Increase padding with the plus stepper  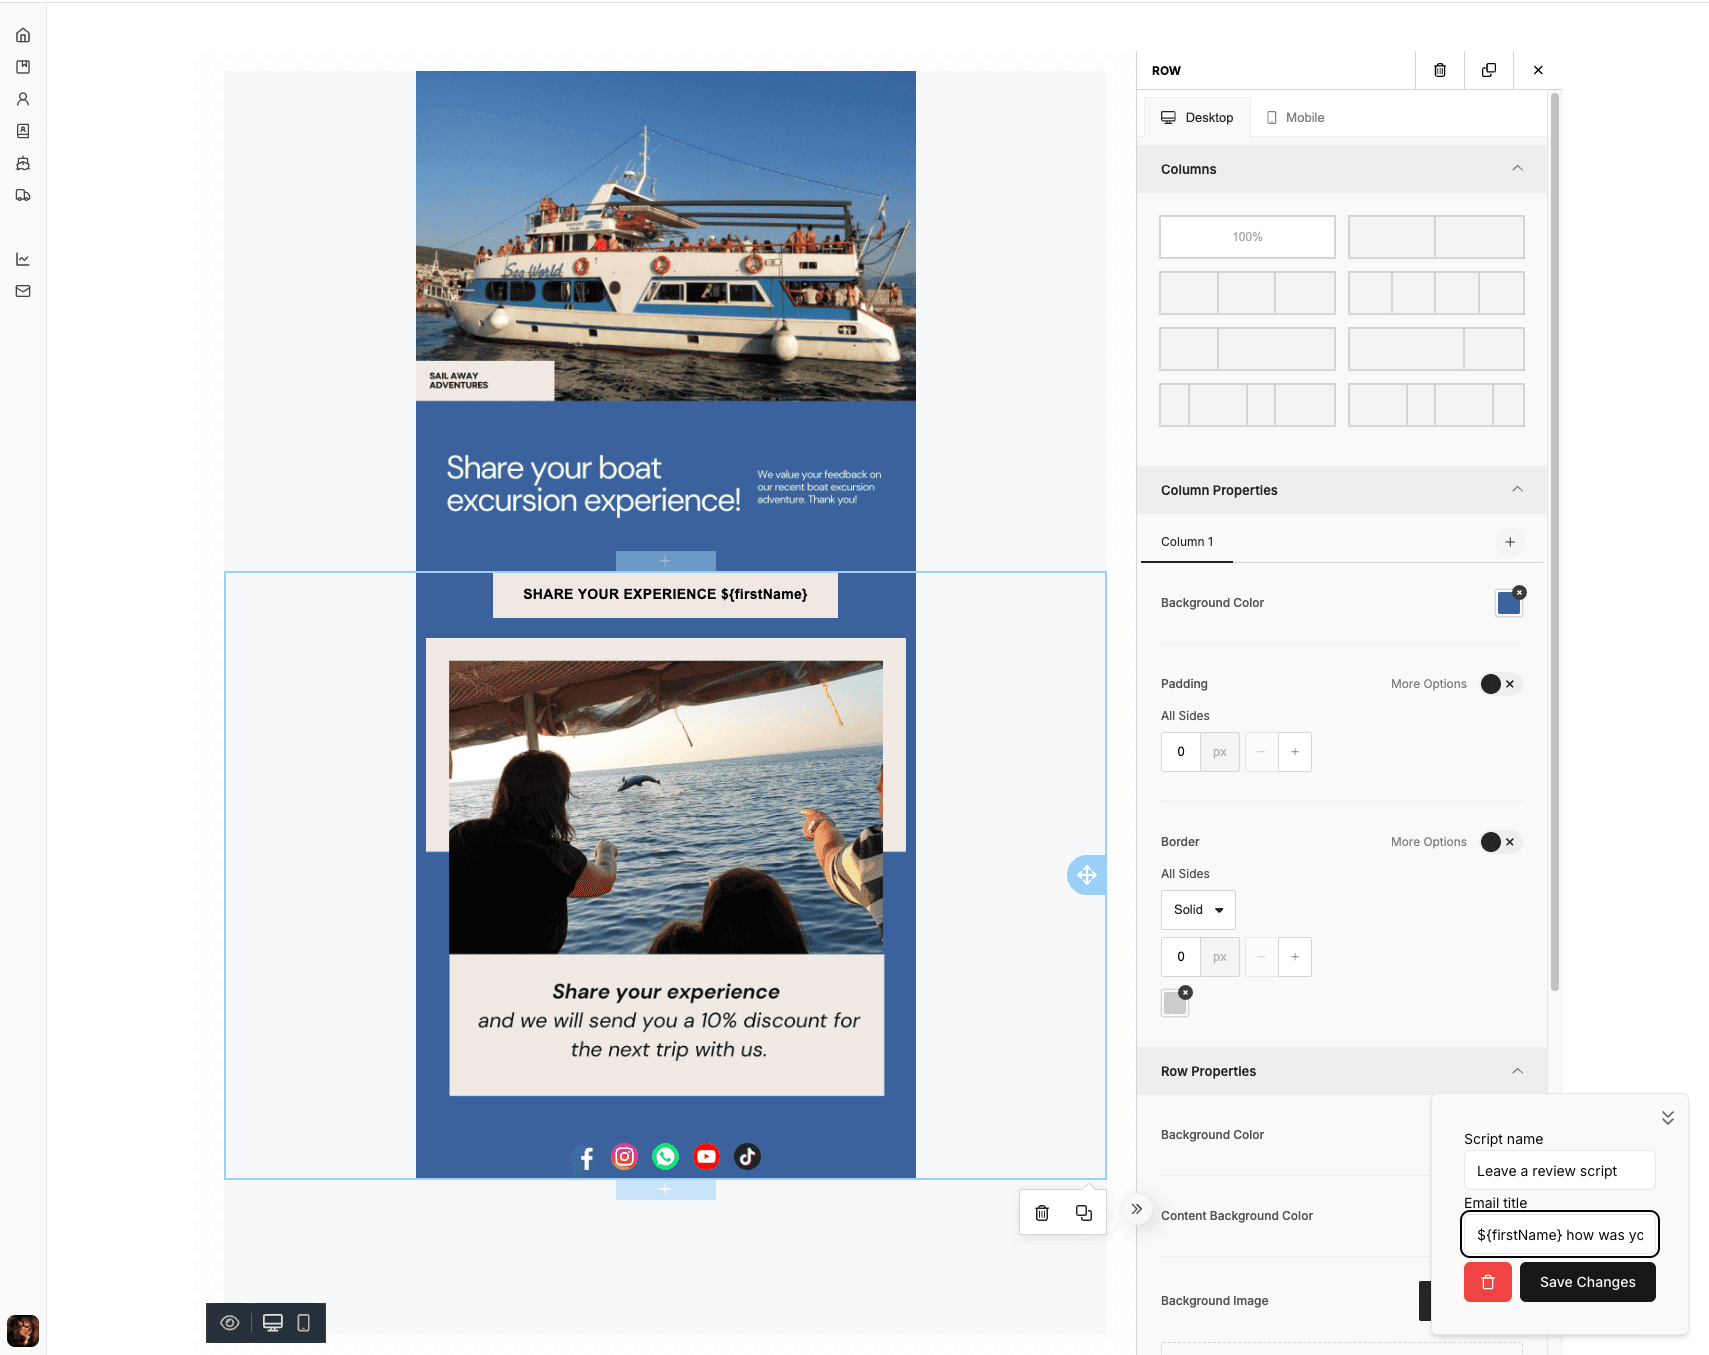click(1295, 752)
